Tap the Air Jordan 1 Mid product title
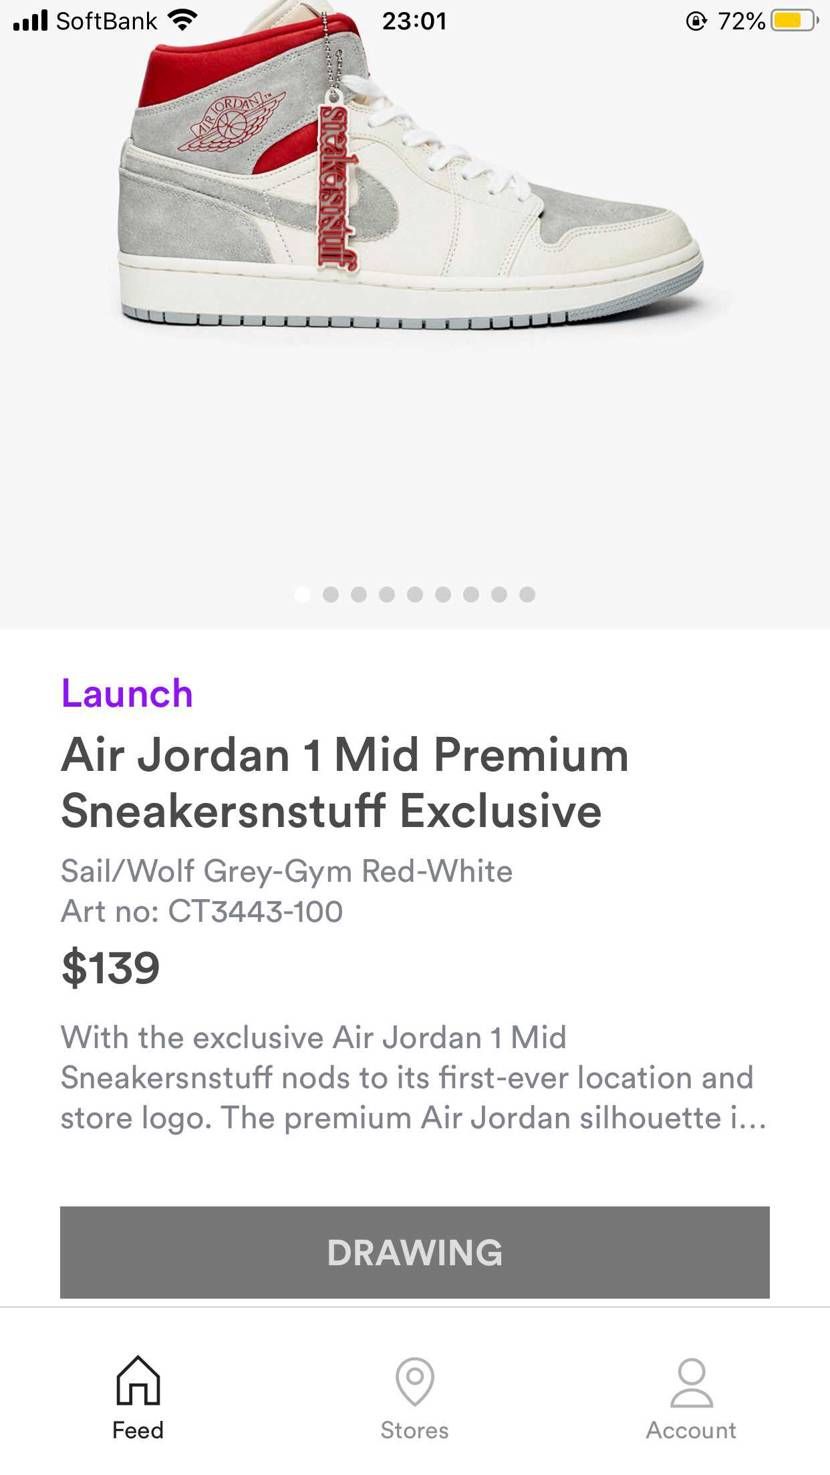Screen dimensions: 830x1475 tap(345, 782)
